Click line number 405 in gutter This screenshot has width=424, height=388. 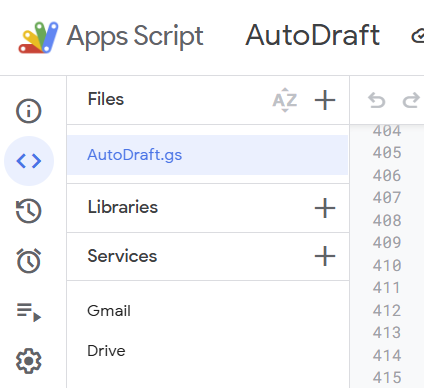[387, 153]
